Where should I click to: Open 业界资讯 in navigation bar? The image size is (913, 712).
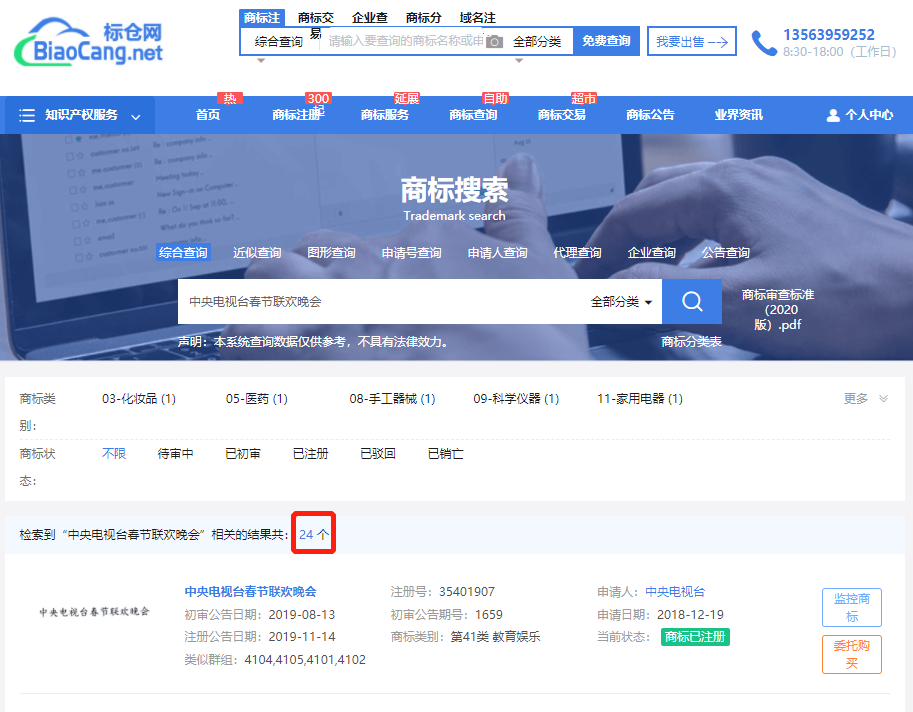[x=739, y=115]
